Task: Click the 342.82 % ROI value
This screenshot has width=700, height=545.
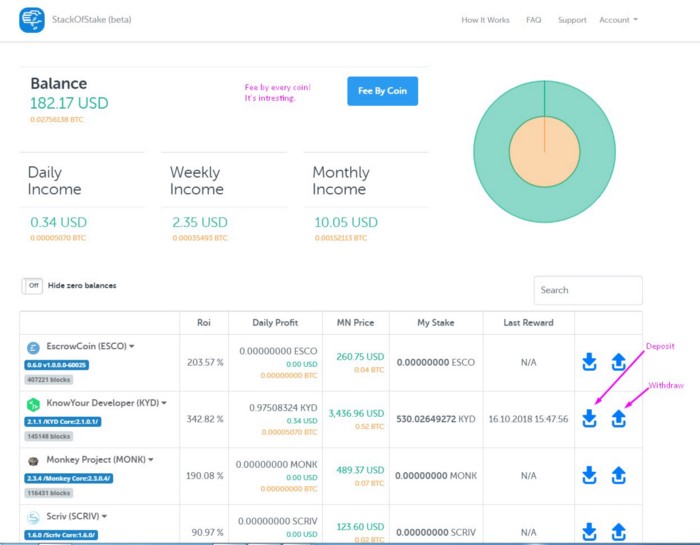Action: [x=205, y=419]
